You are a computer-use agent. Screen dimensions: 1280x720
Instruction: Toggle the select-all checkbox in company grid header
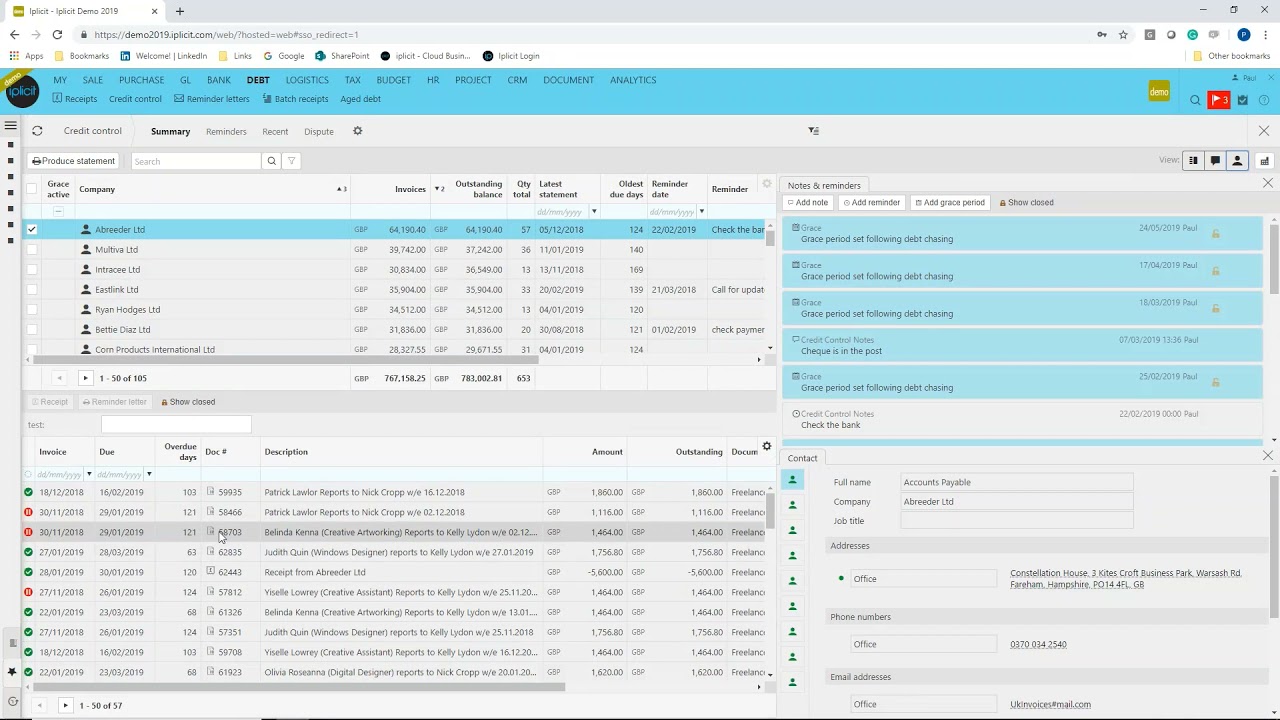pos(32,189)
